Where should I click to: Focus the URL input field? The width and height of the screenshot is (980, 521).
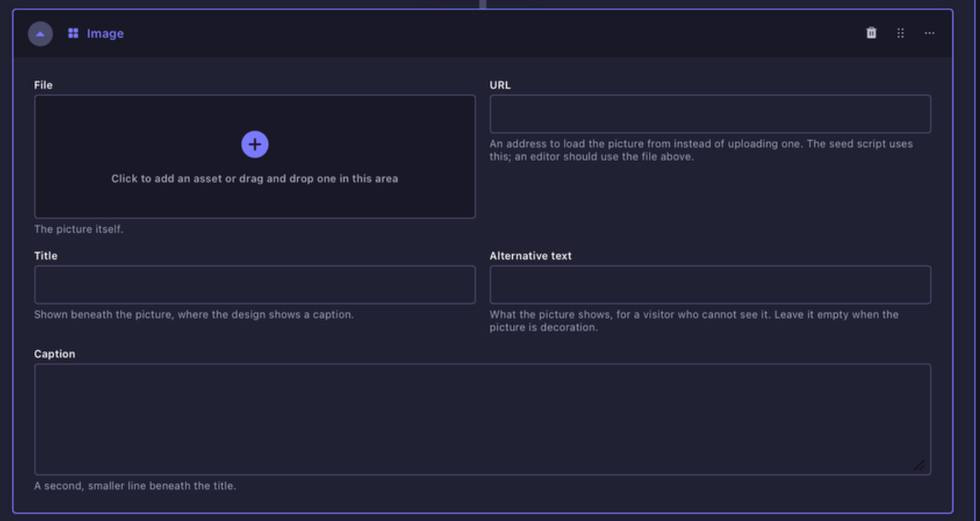[710, 114]
